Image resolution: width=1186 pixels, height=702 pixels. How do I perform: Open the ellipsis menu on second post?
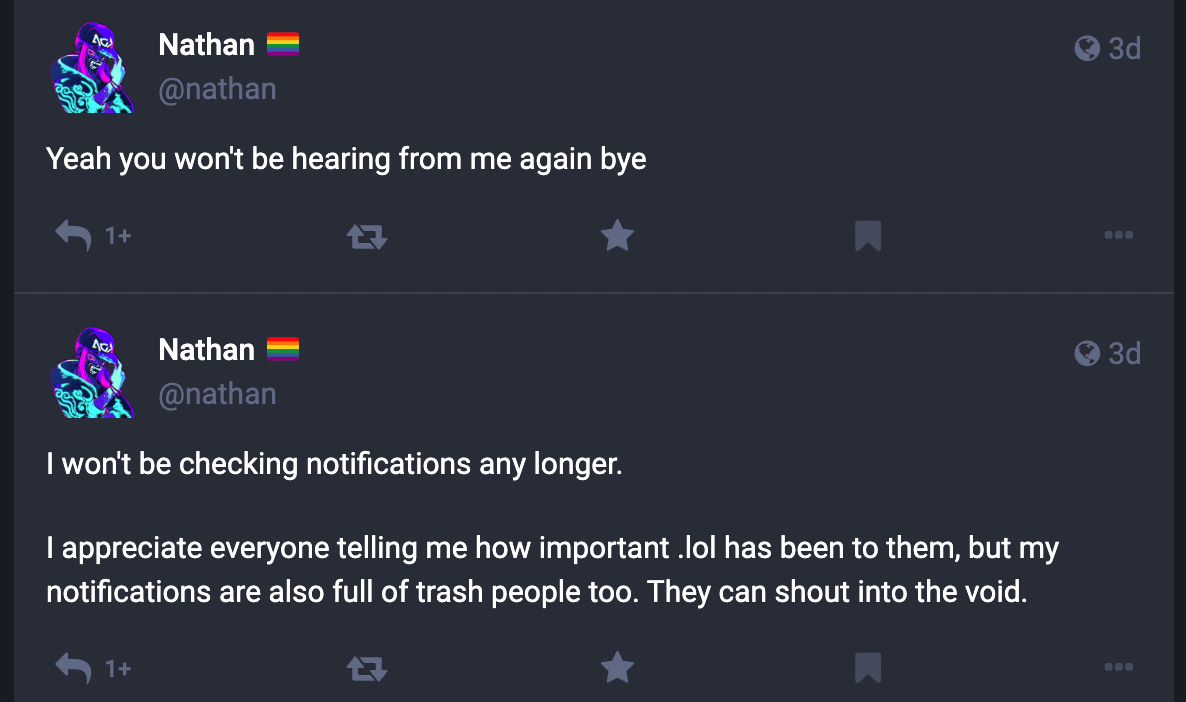[1119, 667]
